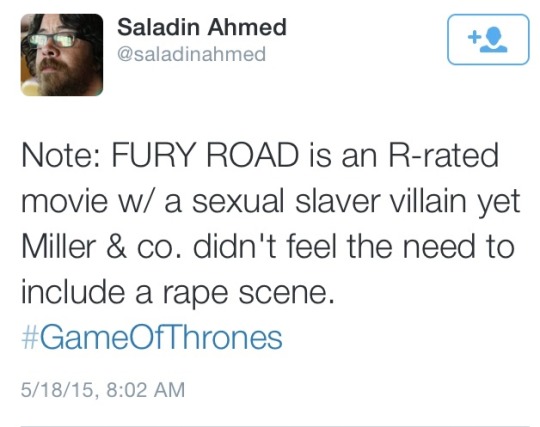Click the glasses in the profile avatar
Image resolution: width=540 pixels, height=427 pixels.
[53, 40]
